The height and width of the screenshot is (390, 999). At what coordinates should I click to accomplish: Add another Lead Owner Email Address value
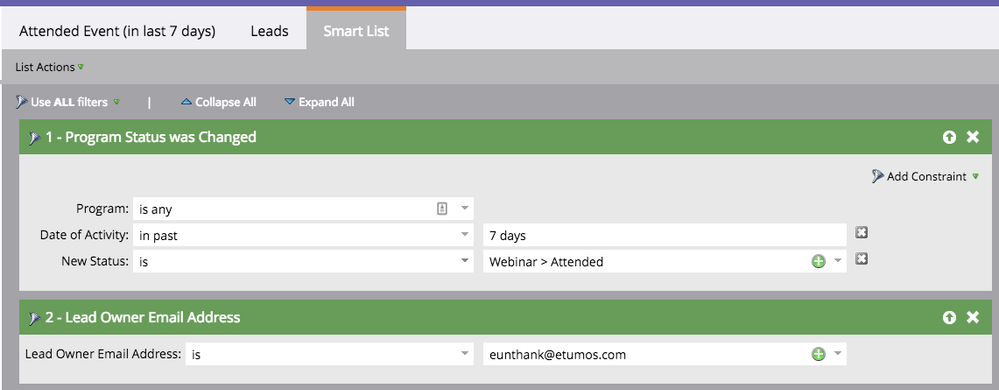(819, 354)
